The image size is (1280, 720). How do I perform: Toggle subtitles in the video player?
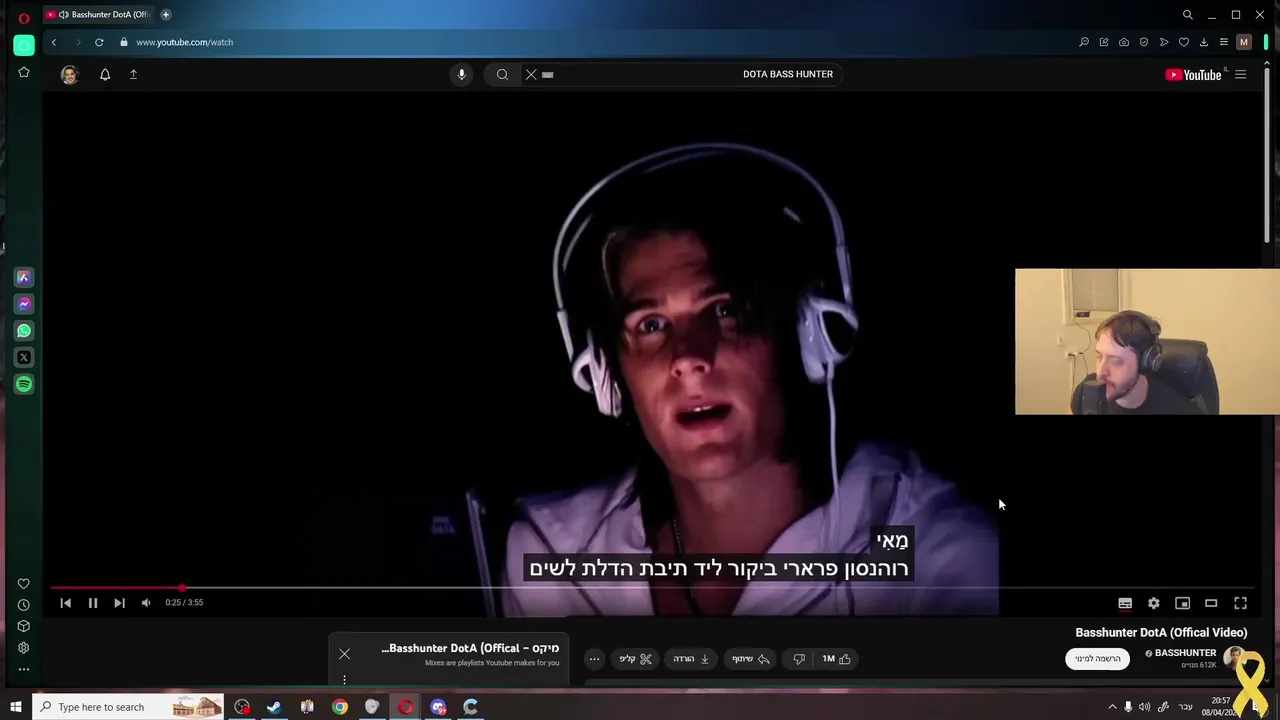pyautogui.click(x=1125, y=603)
